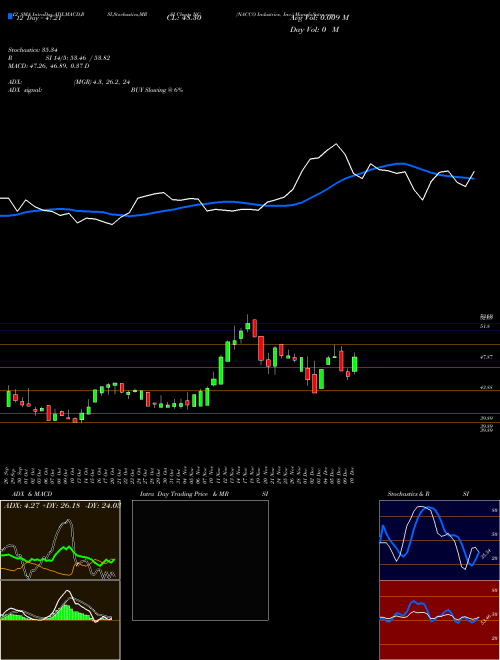Click the 'Avg Vol: 0.009 M' text
The image size is (500, 660).
(x=319, y=18)
